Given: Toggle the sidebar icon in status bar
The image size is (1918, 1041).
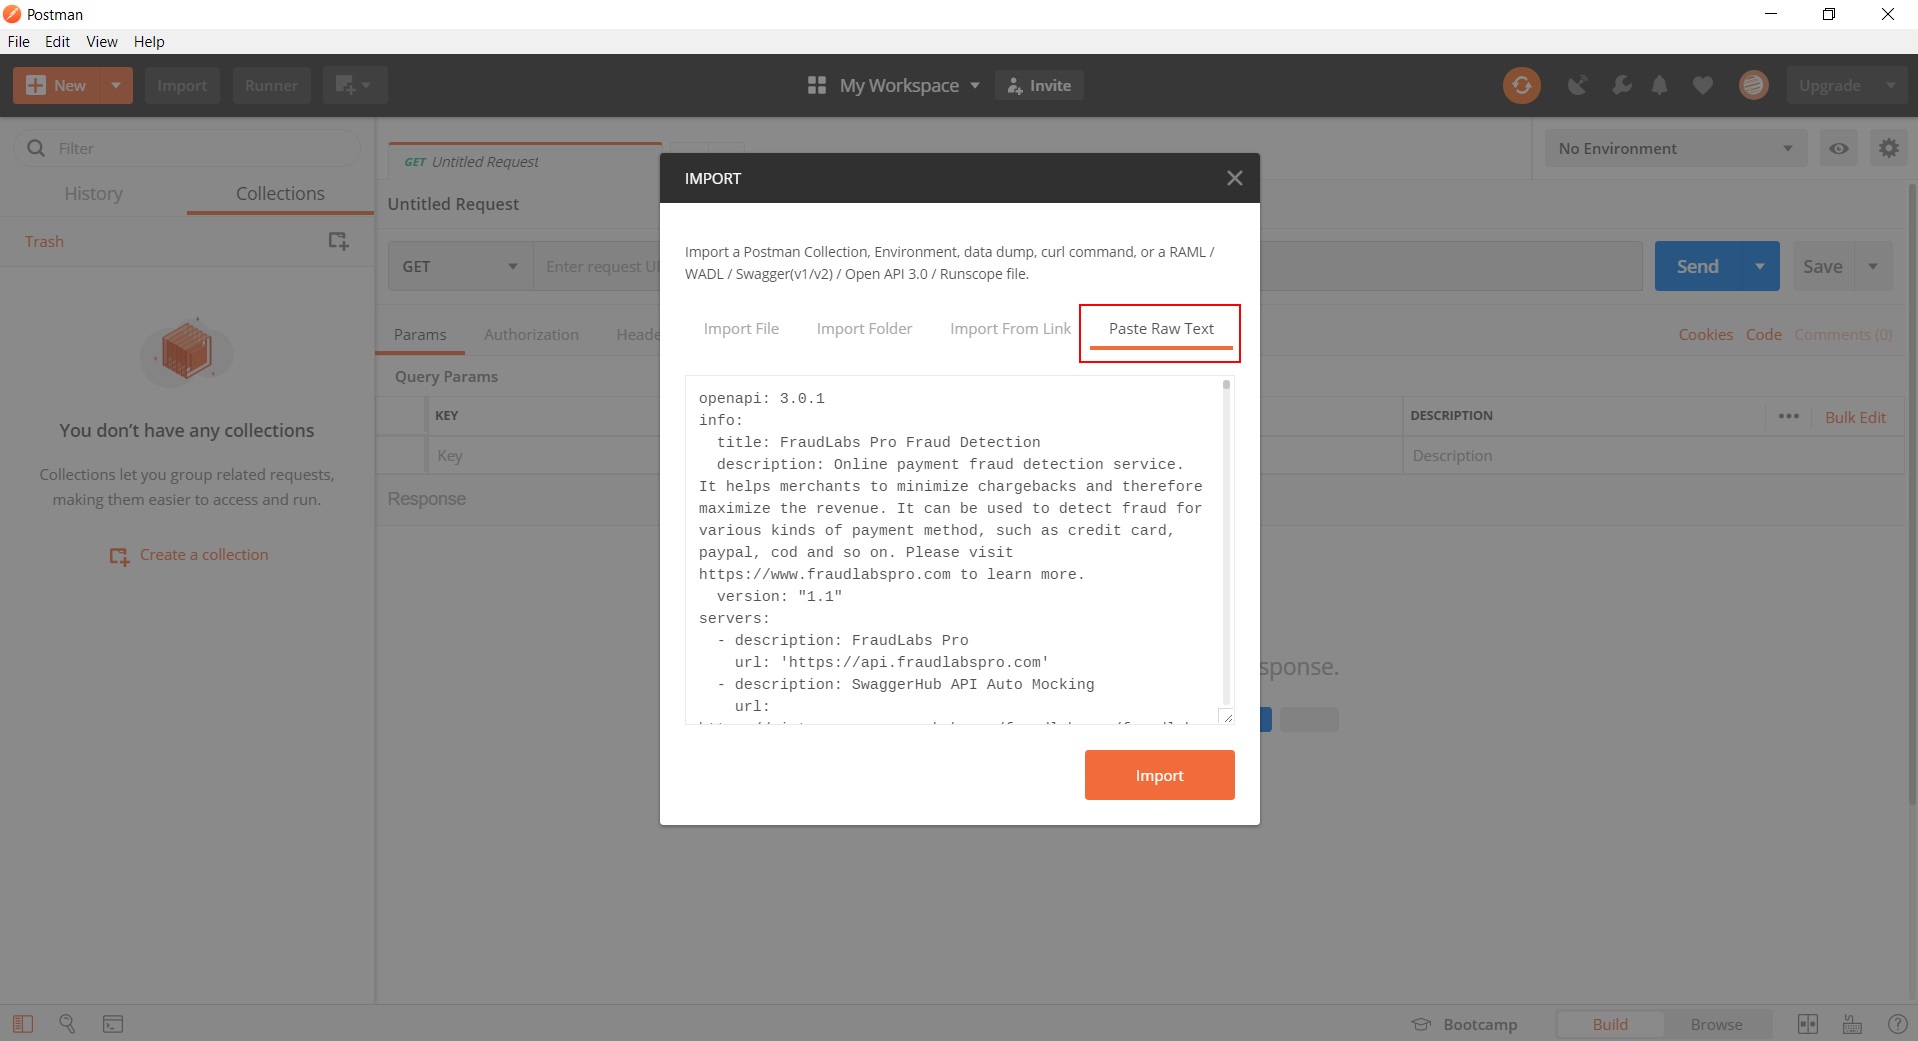Looking at the screenshot, I should point(23,1024).
